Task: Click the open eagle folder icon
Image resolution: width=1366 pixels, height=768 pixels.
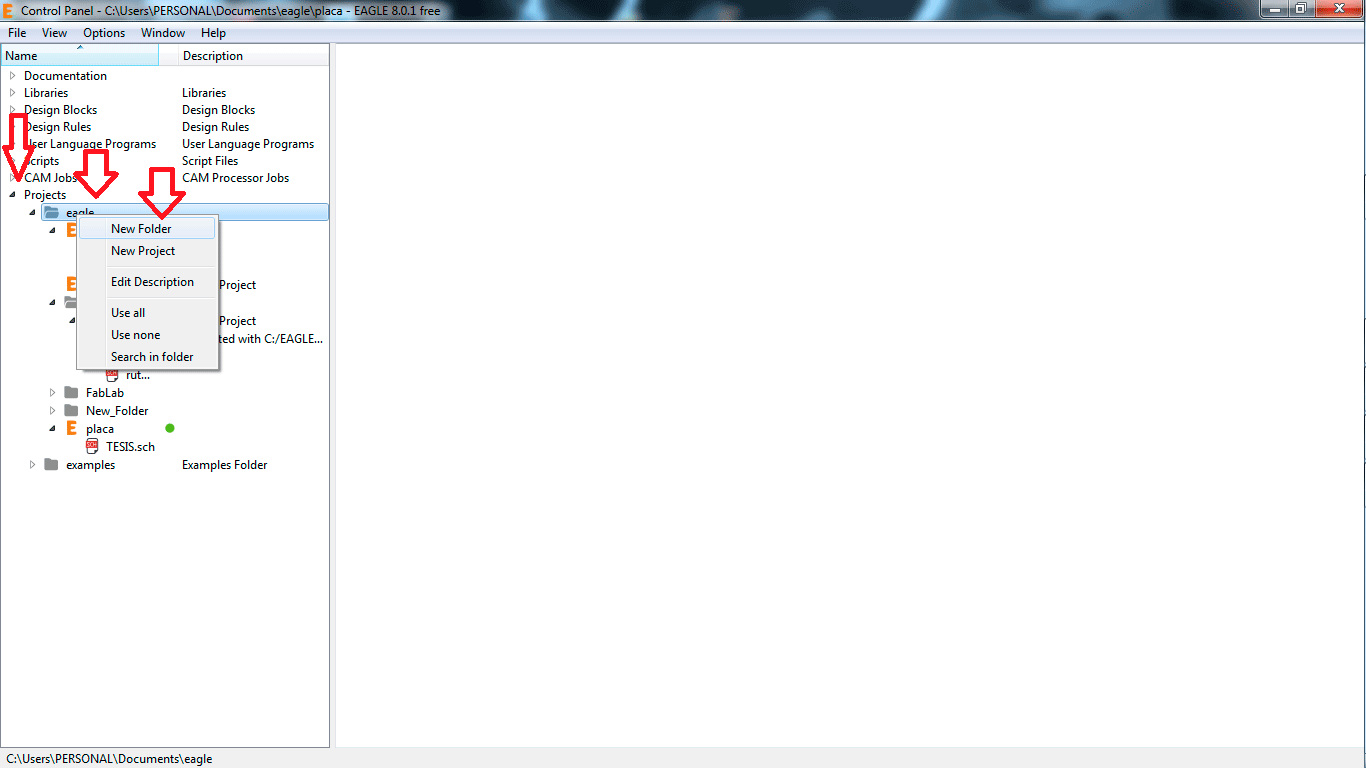Action: 51,212
